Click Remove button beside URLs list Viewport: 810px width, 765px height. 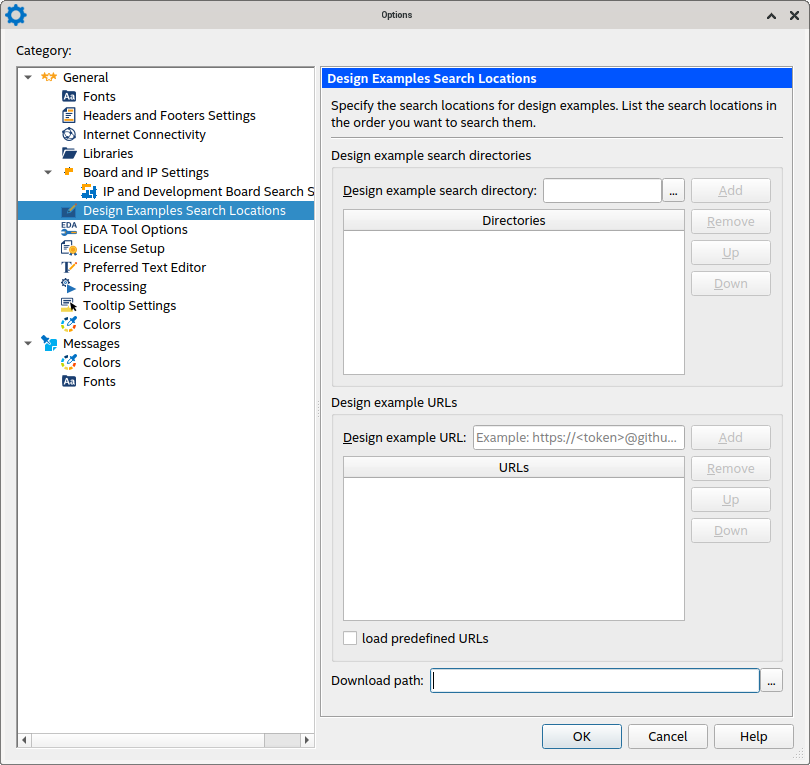(730, 469)
